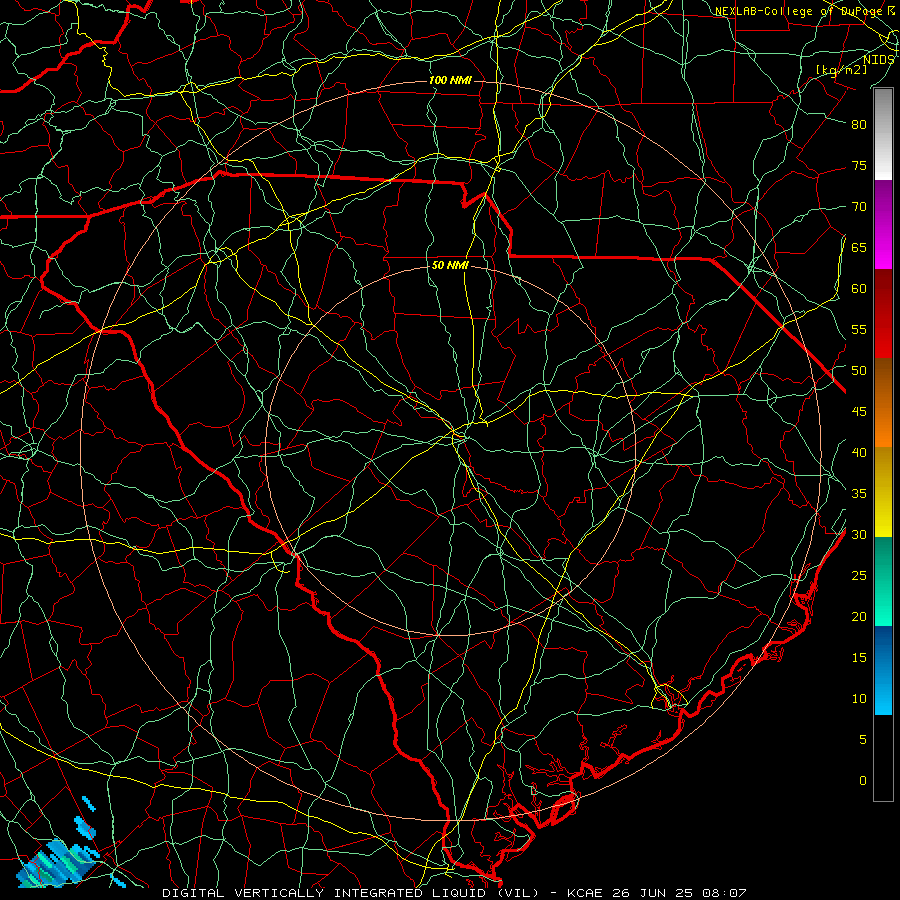This screenshot has height=900, width=900.
Task: Click the legend value '25'
Action: pos(859,576)
